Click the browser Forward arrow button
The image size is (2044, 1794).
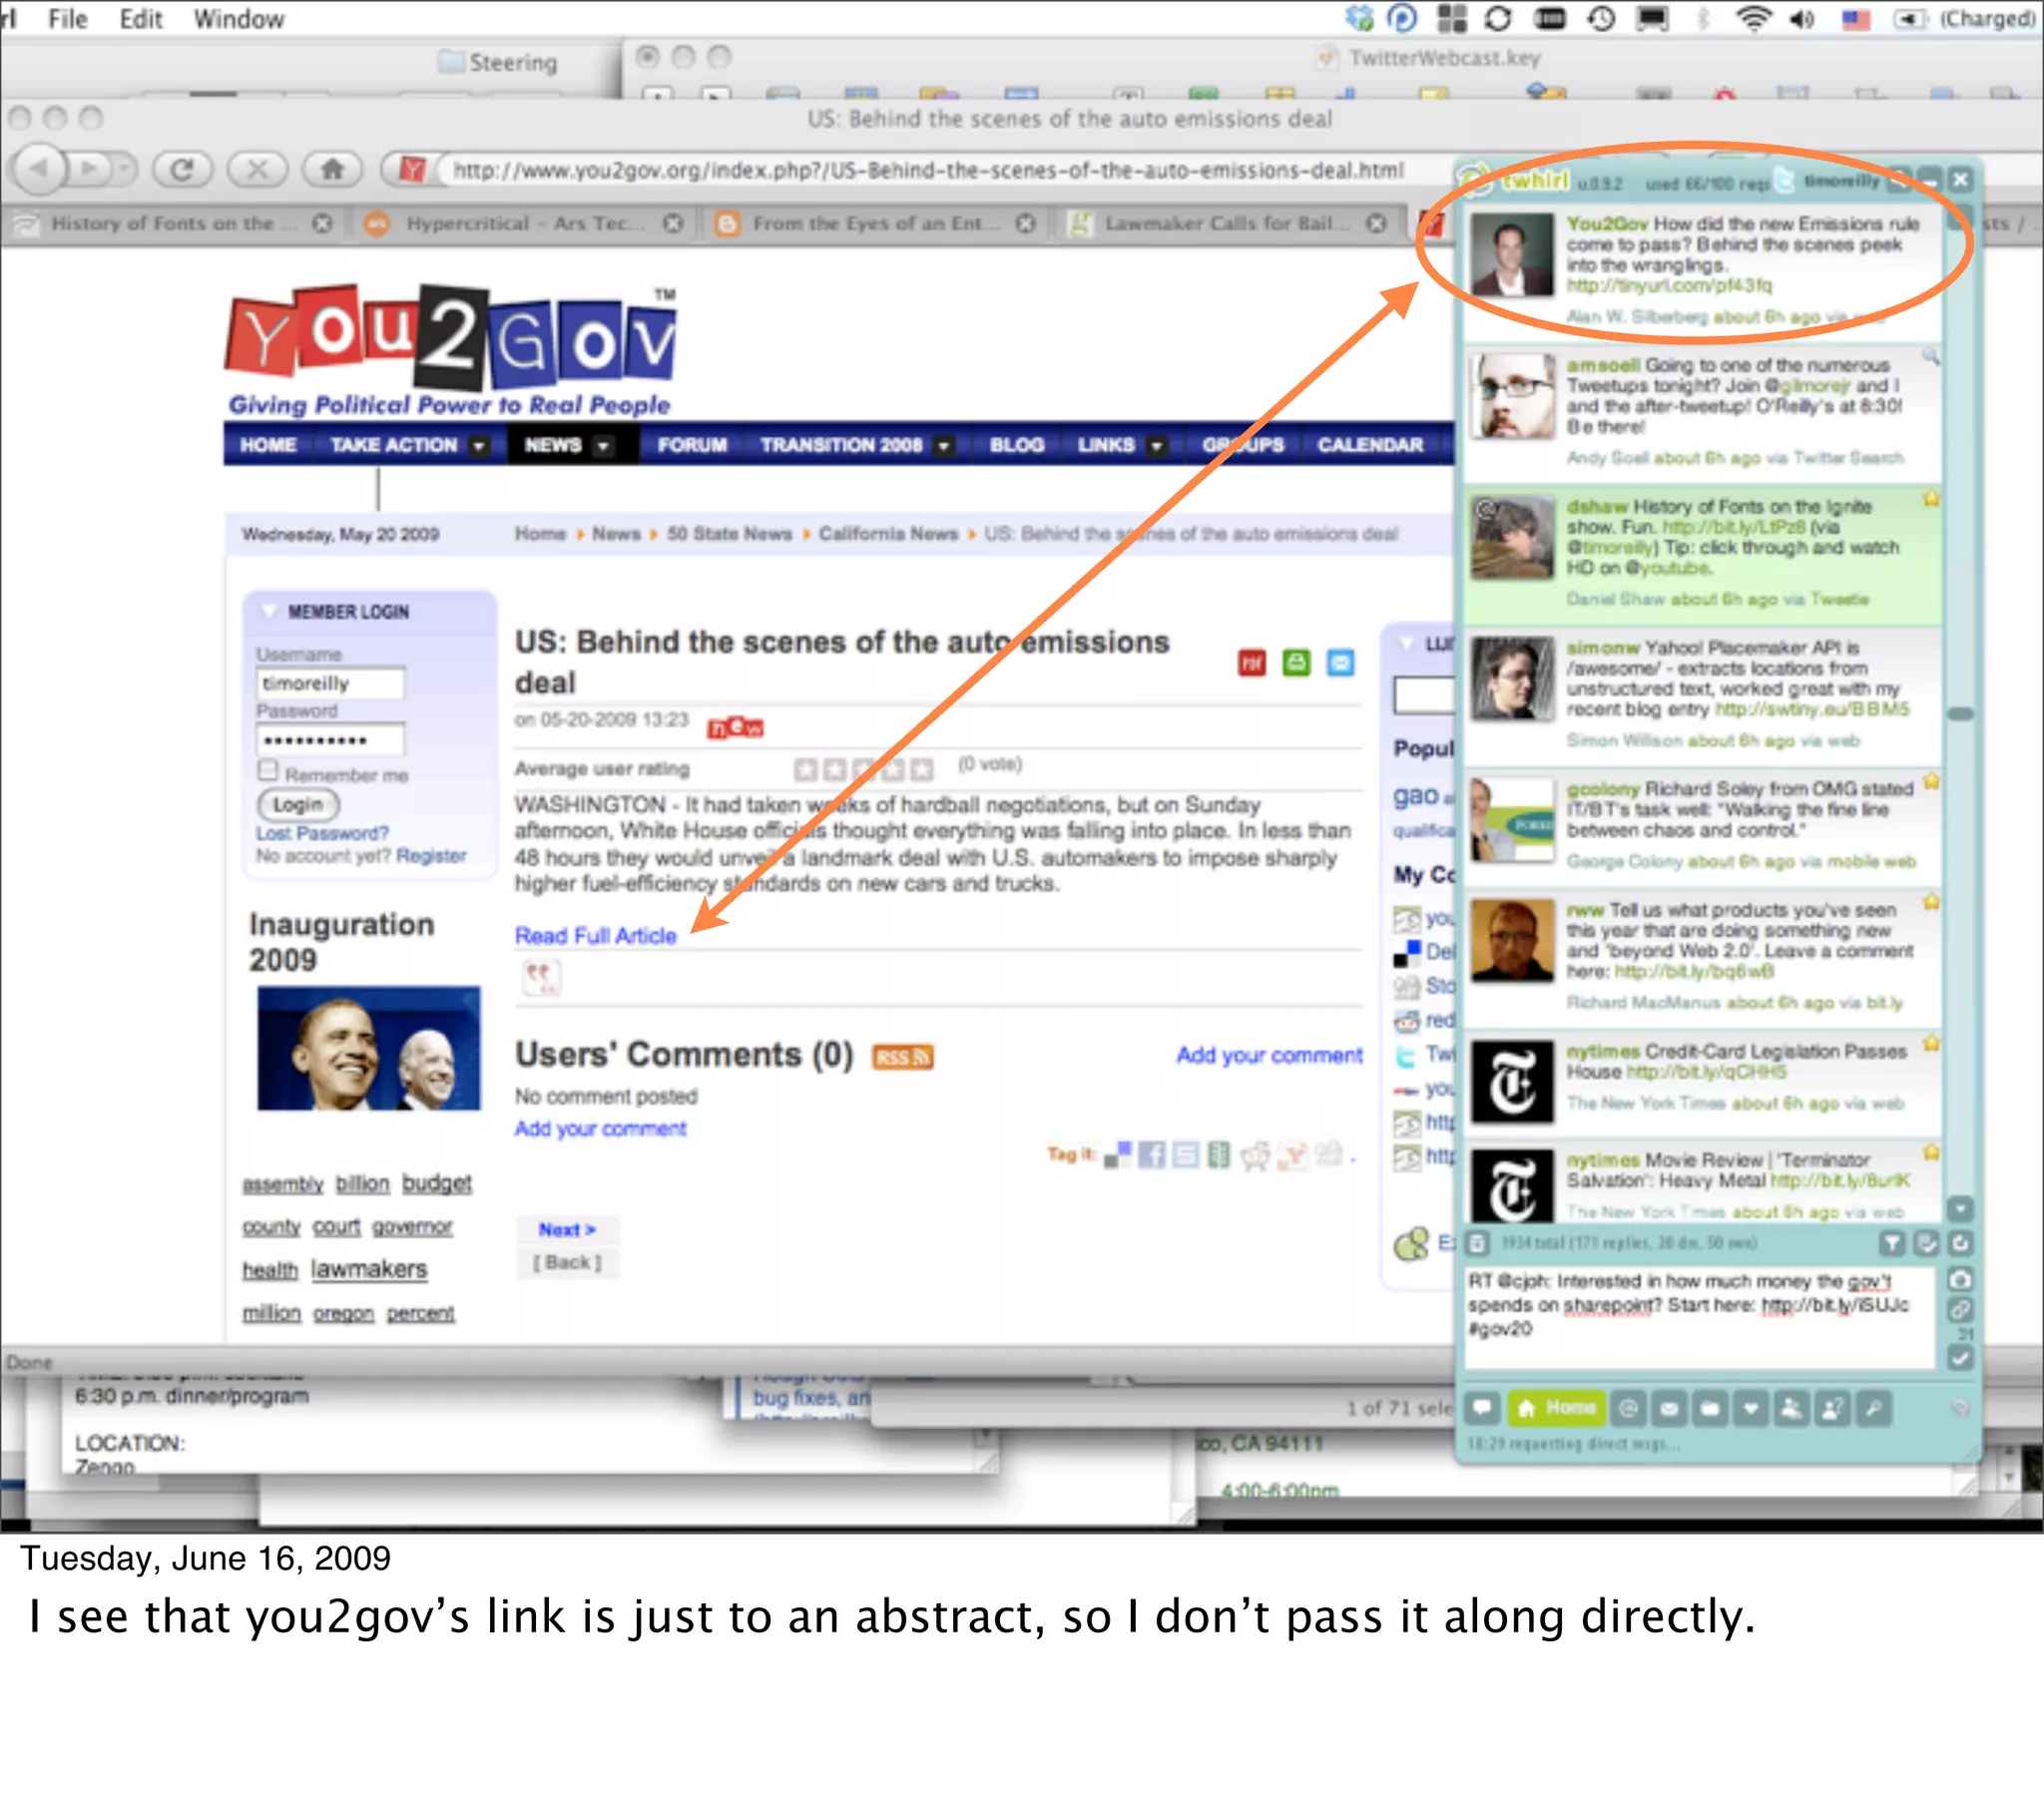coord(90,169)
